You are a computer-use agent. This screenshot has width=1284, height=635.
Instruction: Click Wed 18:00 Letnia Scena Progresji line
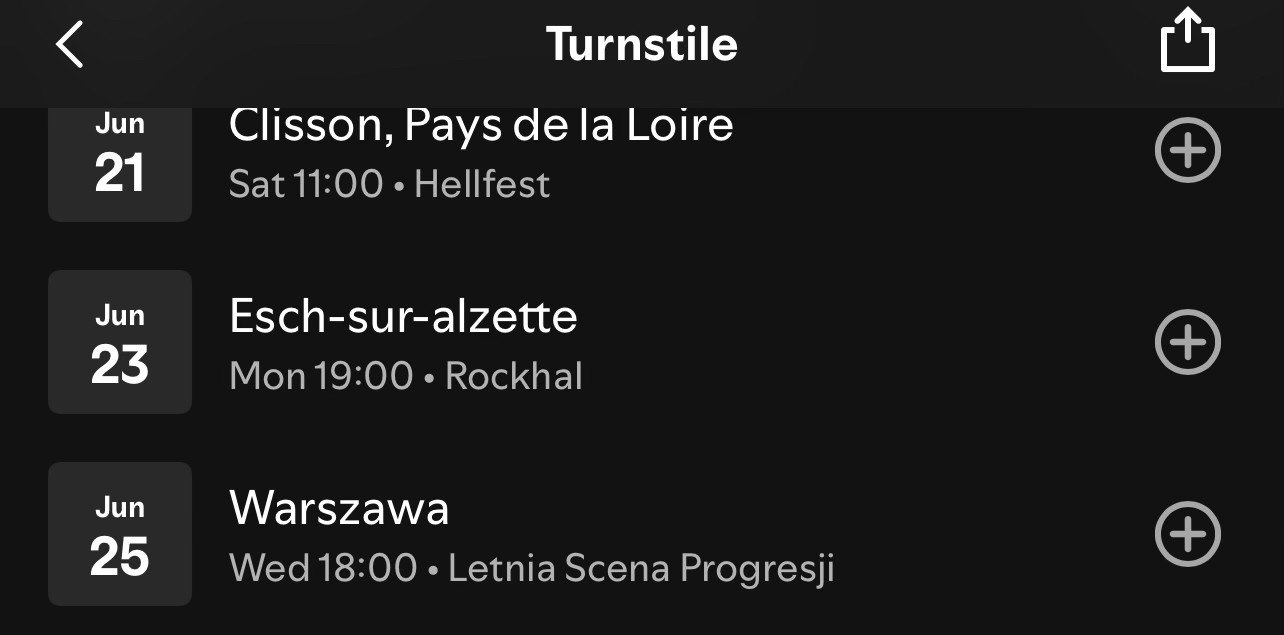coord(532,568)
